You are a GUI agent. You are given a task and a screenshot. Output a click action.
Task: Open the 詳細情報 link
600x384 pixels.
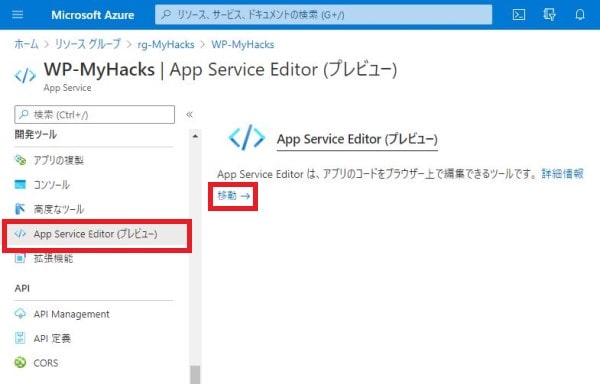[x=562, y=174]
